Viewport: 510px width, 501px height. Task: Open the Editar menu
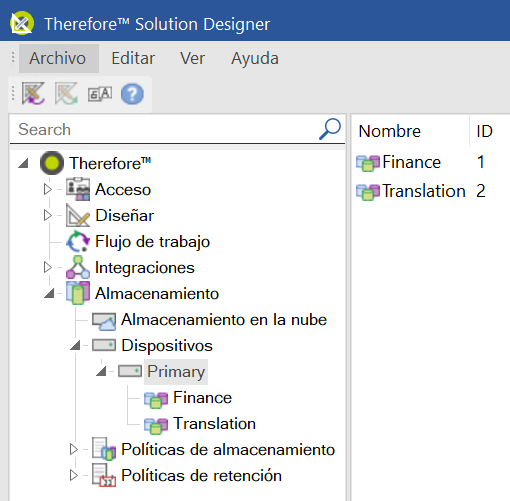tap(133, 58)
